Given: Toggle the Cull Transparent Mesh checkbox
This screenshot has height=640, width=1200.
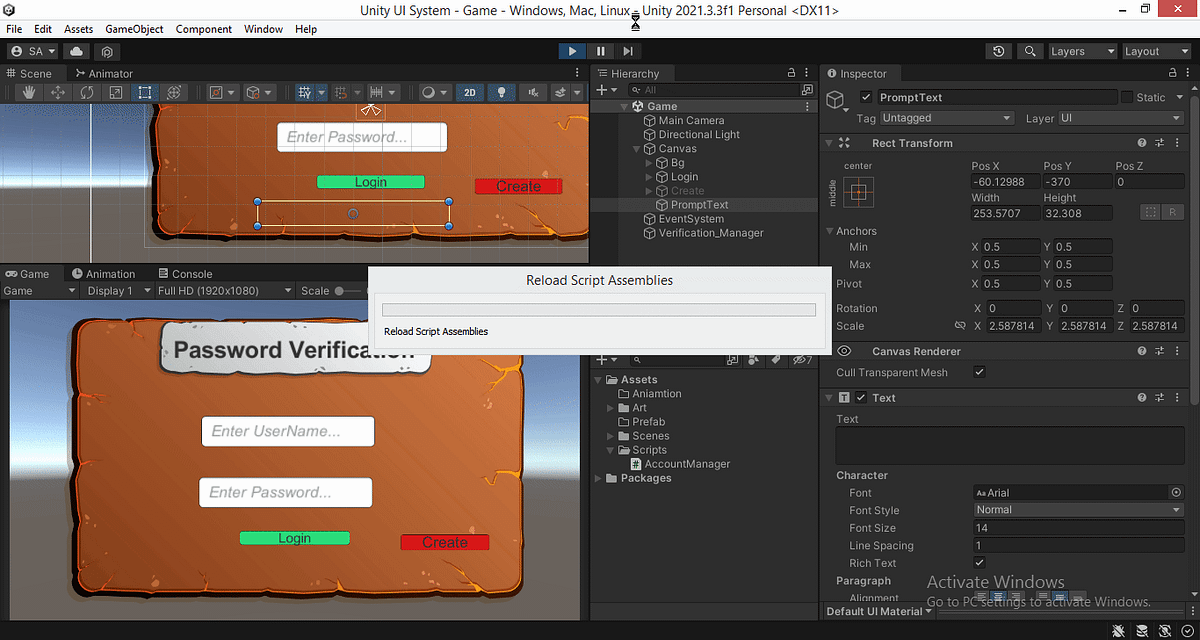Looking at the screenshot, I should 978,371.
